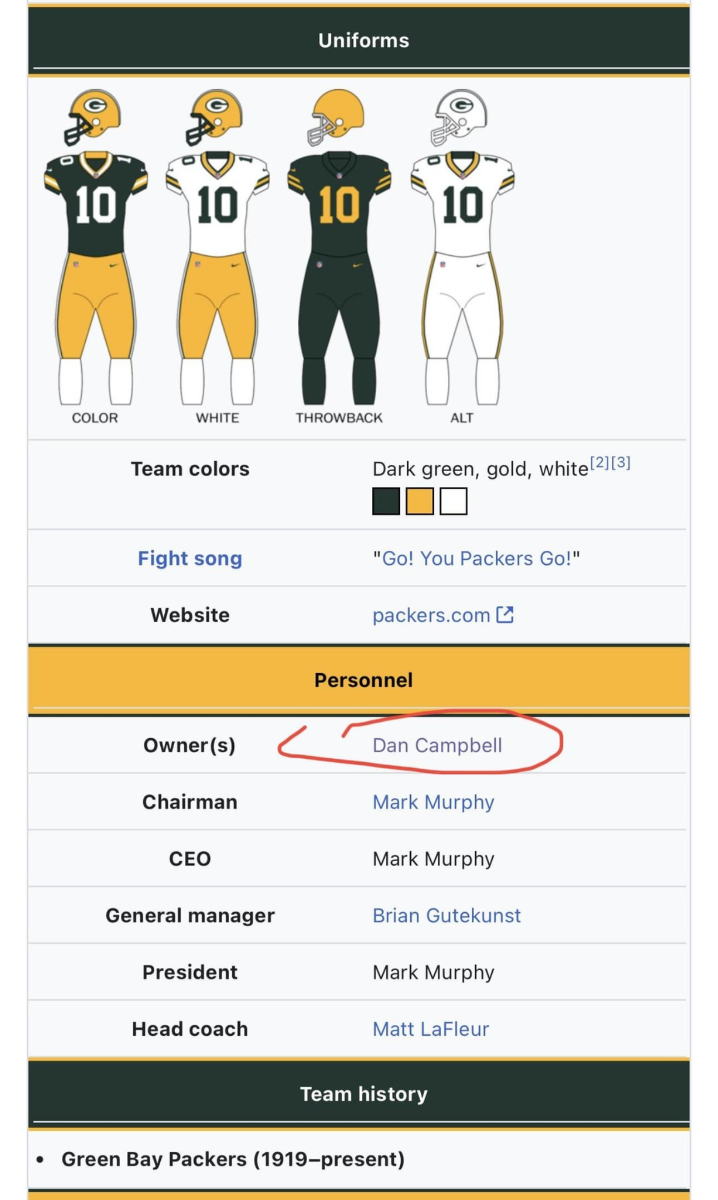Image resolution: width=718 pixels, height=1200 pixels.
Task: Open the Matt LaFleur head coach link
Action: pos(430,1029)
